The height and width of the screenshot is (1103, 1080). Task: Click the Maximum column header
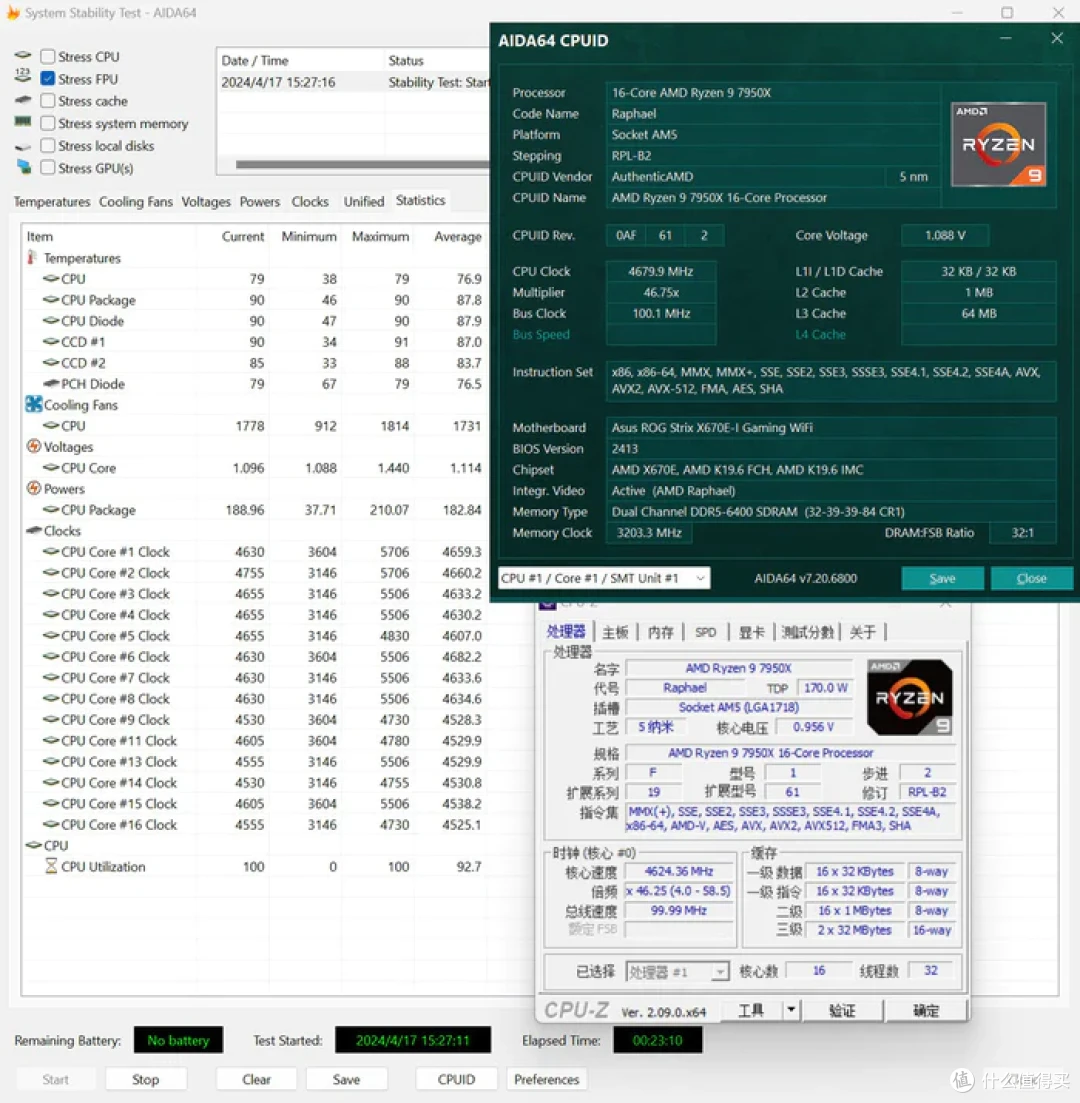pos(380,236)
